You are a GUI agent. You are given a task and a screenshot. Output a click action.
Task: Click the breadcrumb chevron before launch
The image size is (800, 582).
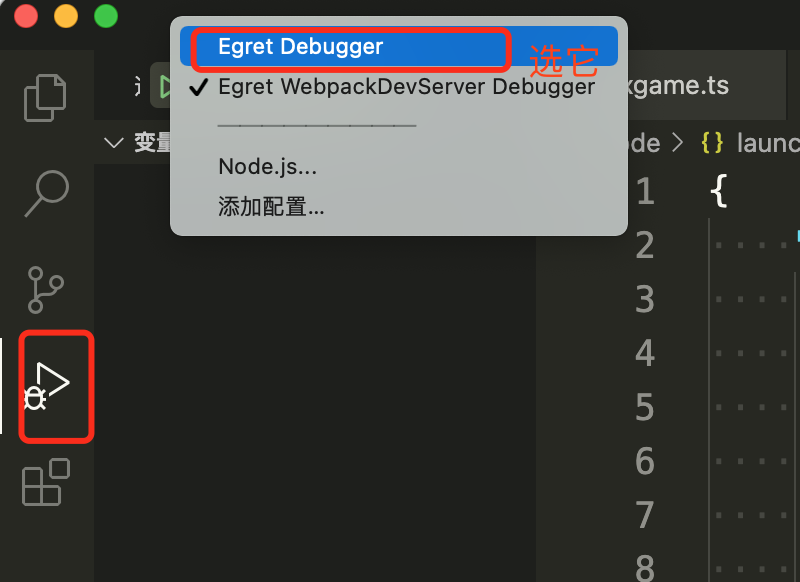click(x=678, y=143)
